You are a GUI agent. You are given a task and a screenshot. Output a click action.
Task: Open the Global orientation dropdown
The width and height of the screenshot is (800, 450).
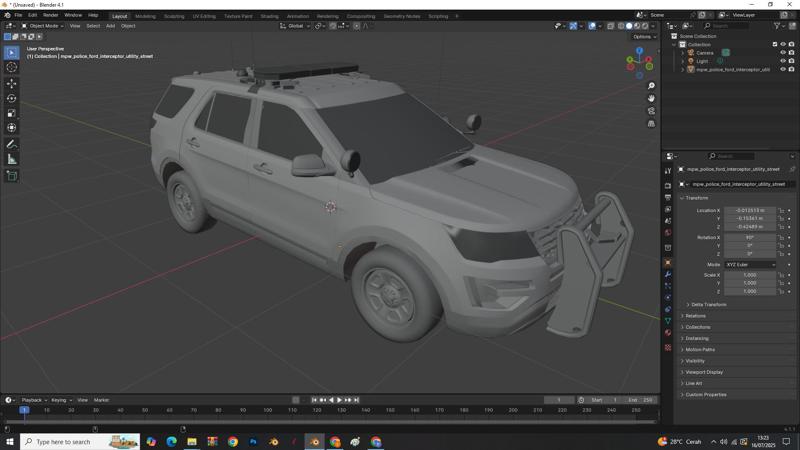tap(295, 26)
